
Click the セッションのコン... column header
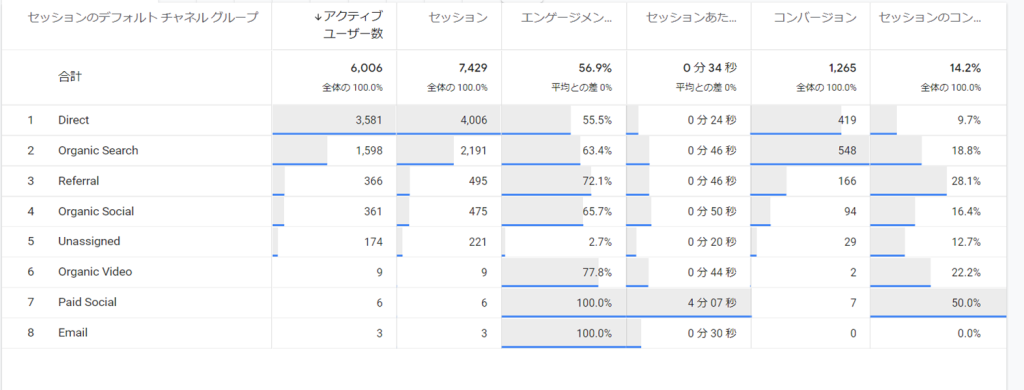930,18
